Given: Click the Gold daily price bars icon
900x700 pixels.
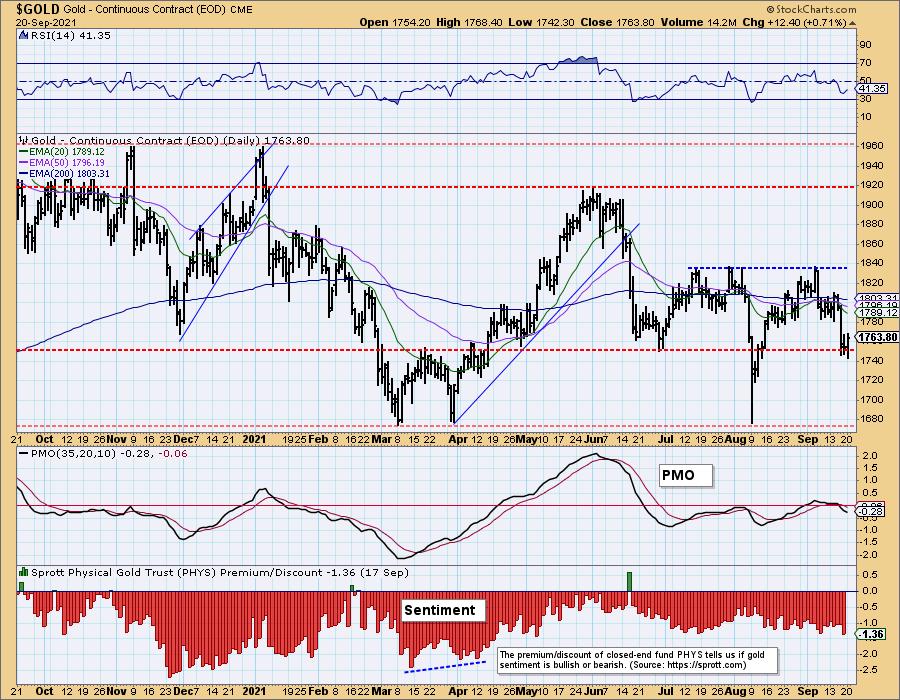Looking at the screenshot, I should [24, 140].
